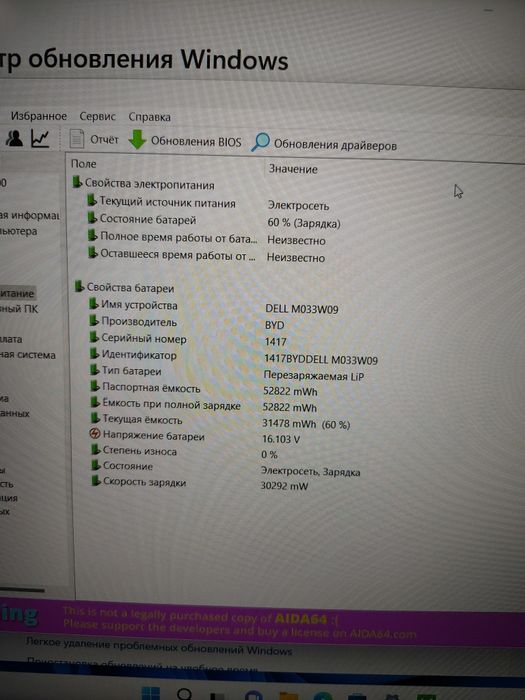Click Свойства электропитания group icon
This screenshot has width=525, height=700.
77,182
